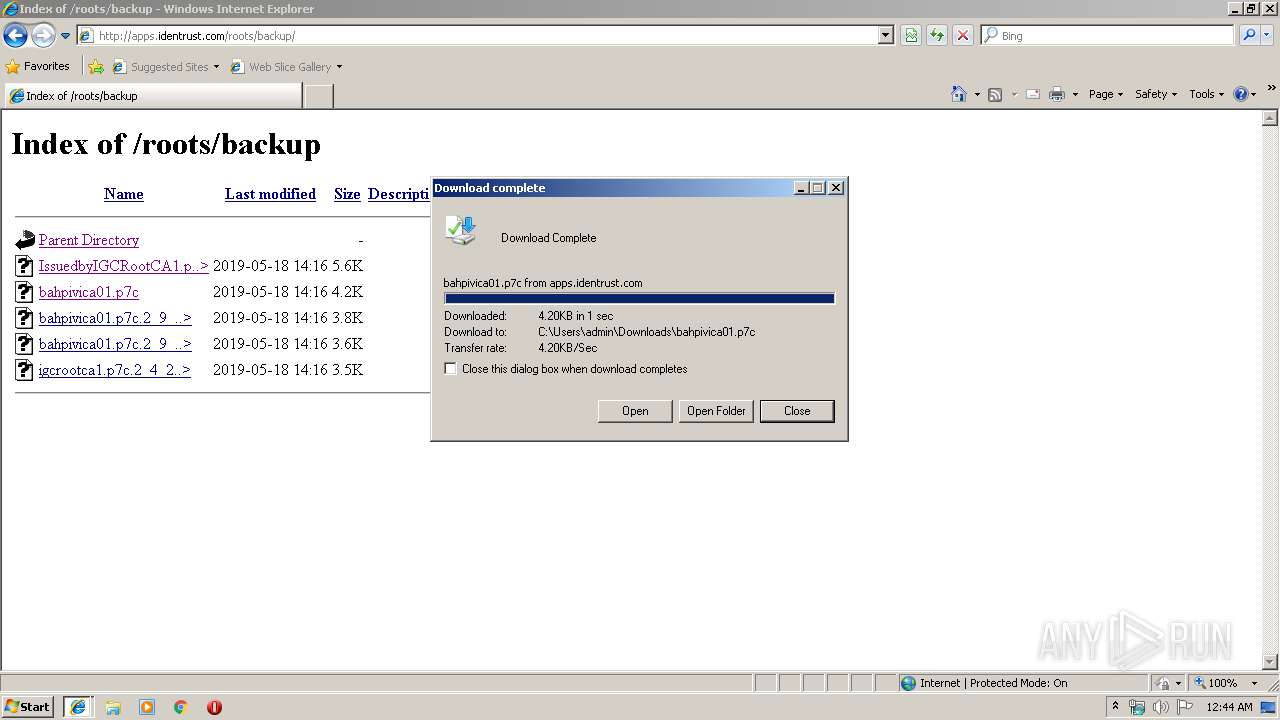This screenshot has width=1280, height=720.
Task: Click Read Mail envelope icon
Action: point(1033,94)
